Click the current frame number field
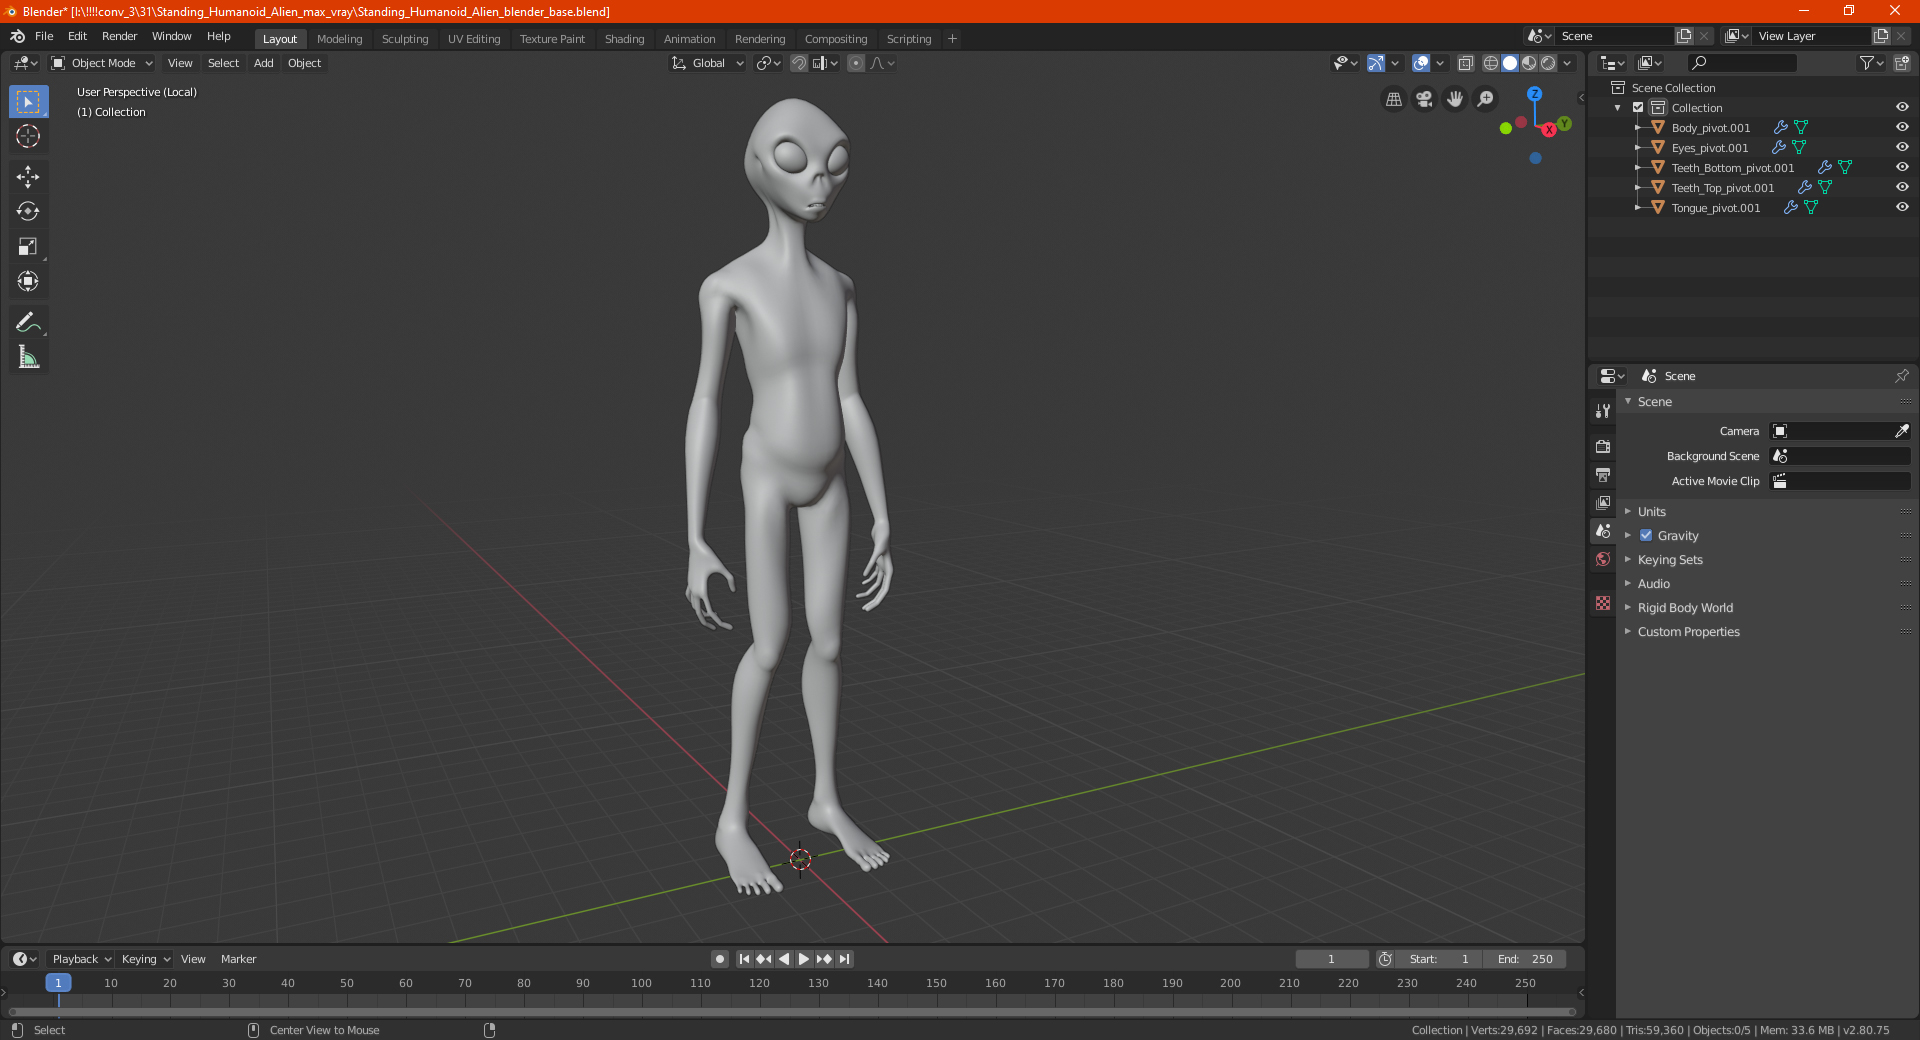This screenshot has height=1040, width=1920. [x=1332, y=959]
